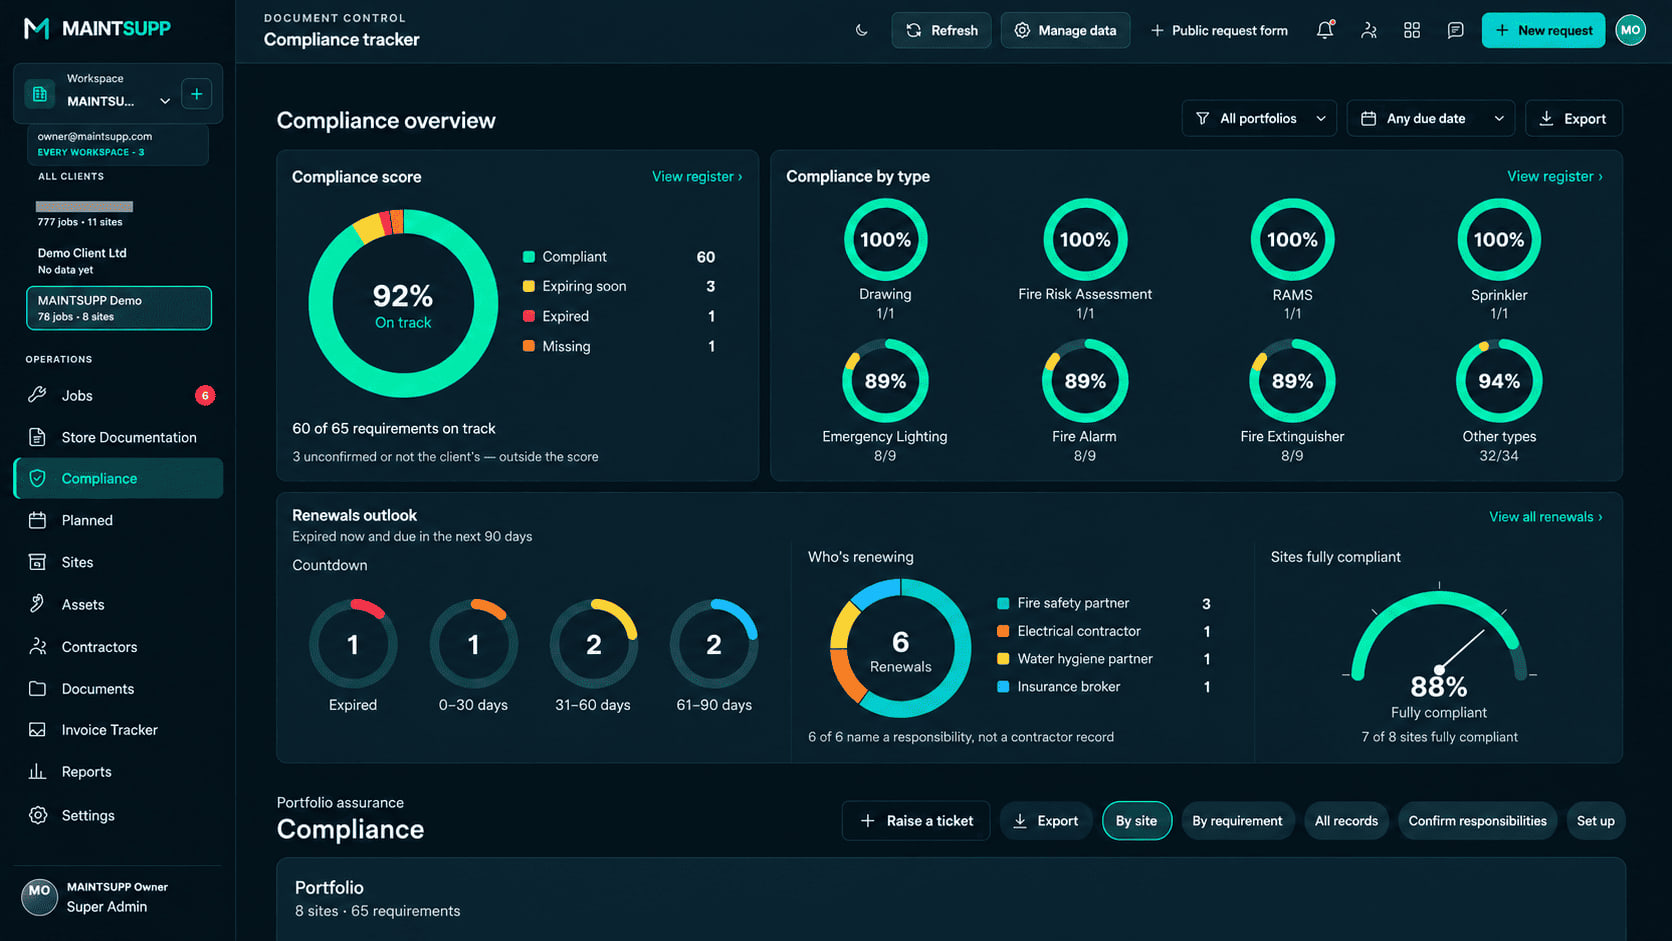Open the notifications bell
Image resolution: width=1672 pixels, height=941 pixels.
pos(1325,30)
